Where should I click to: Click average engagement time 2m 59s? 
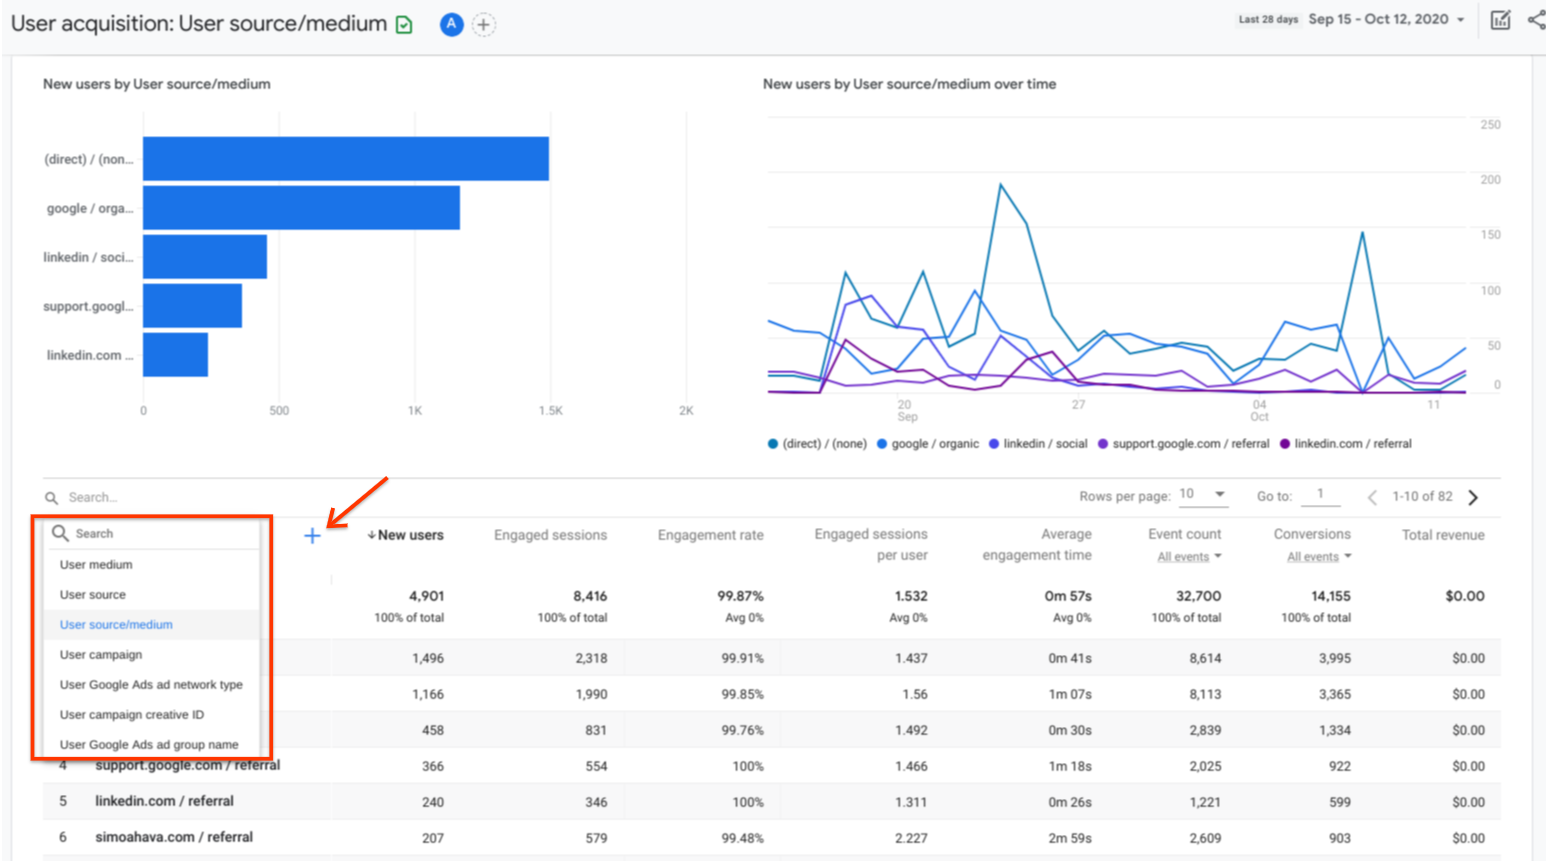pos(1070,838)
